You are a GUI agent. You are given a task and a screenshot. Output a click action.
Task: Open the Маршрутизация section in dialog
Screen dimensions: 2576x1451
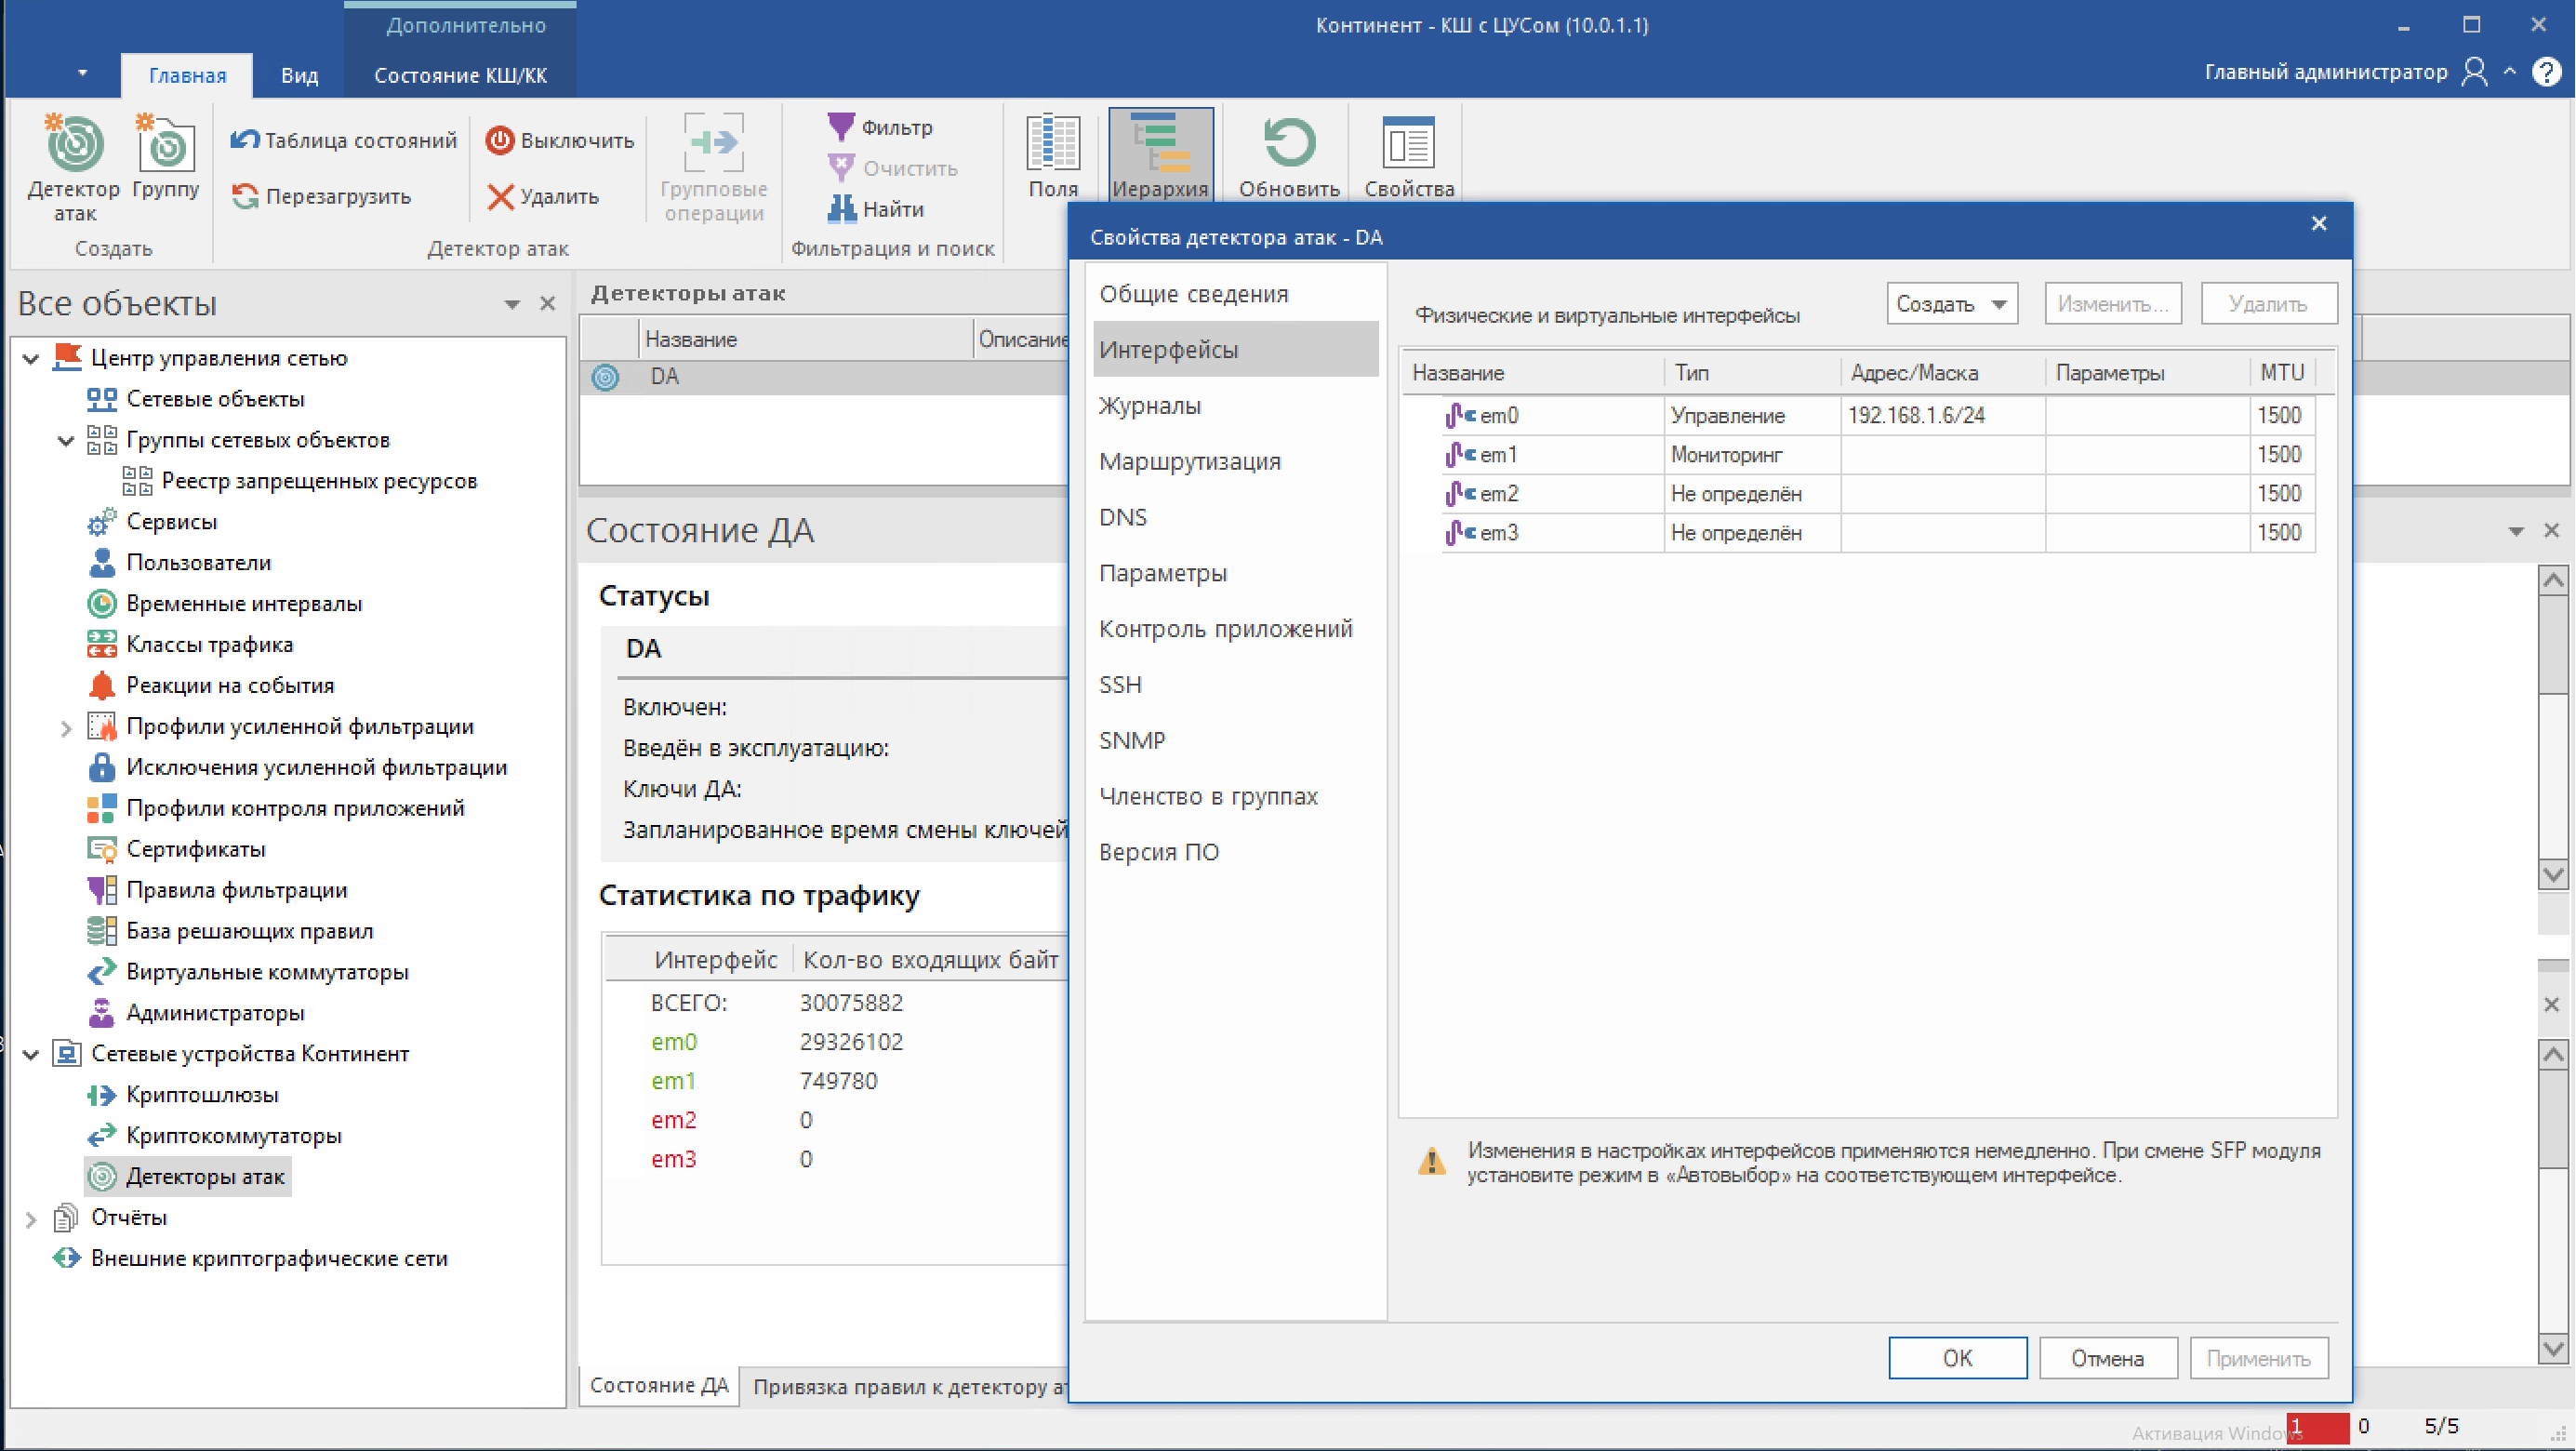[1189, 461]
